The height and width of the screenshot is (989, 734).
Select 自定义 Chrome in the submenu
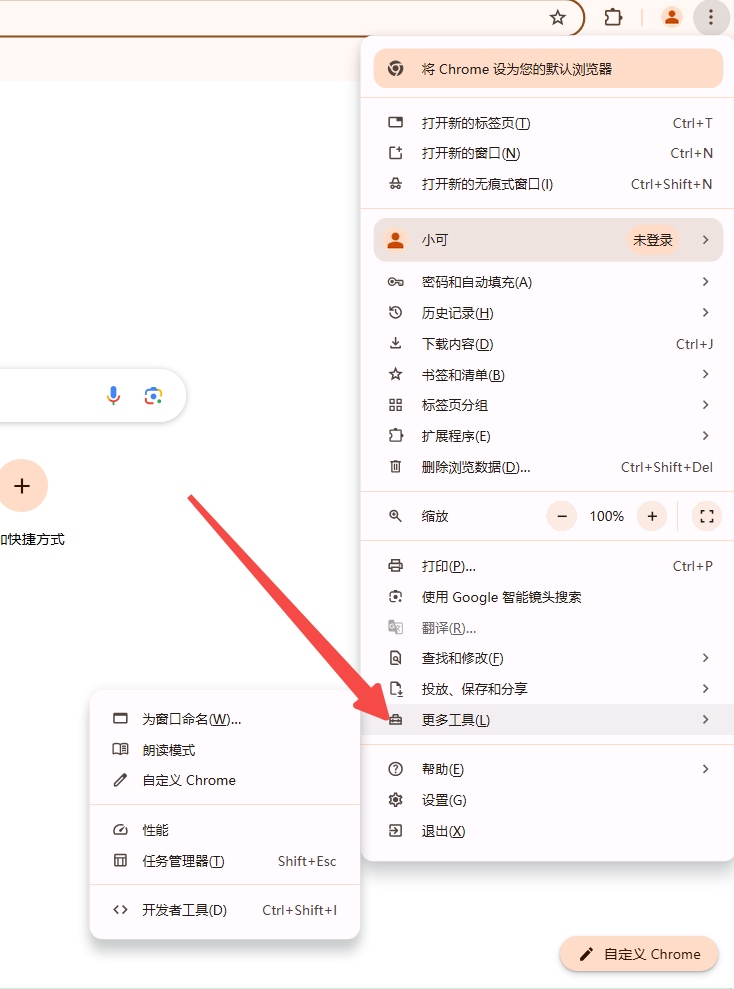point(225,780)
